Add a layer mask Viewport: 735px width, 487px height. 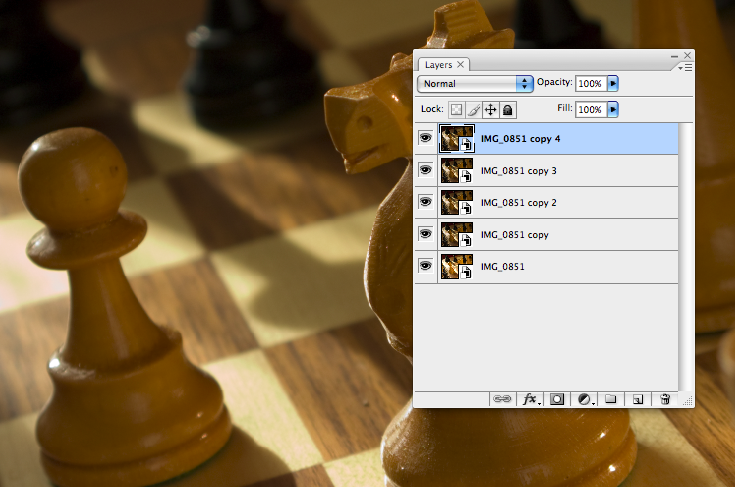(x=557, y=399)
